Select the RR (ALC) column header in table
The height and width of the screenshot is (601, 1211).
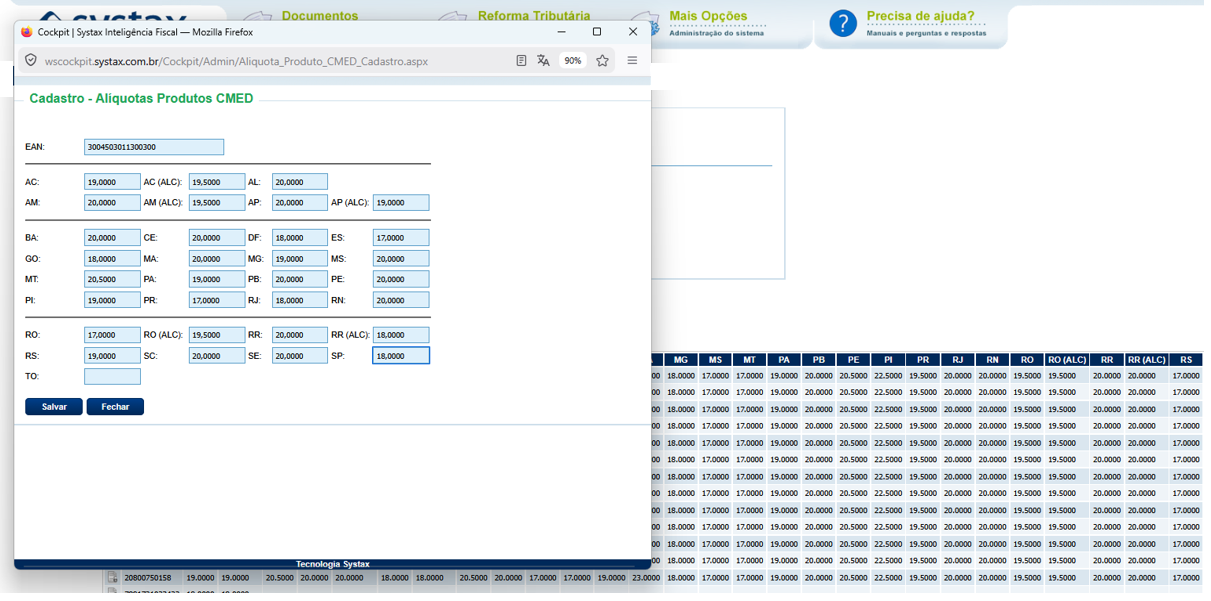[x=1146, y=360]
